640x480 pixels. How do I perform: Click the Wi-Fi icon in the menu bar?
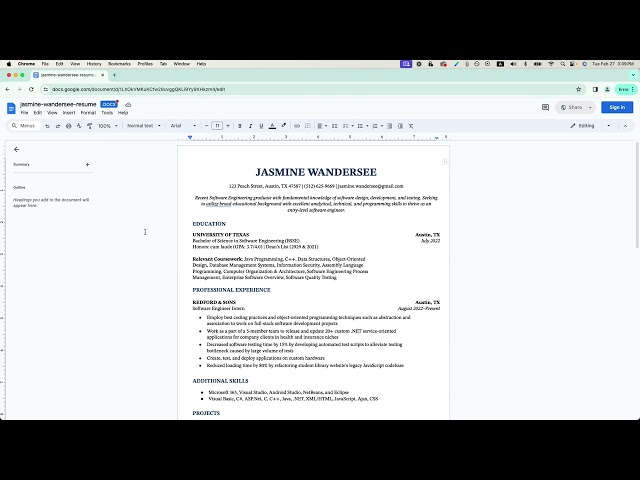pyautogui.click(x=551, y=64)
